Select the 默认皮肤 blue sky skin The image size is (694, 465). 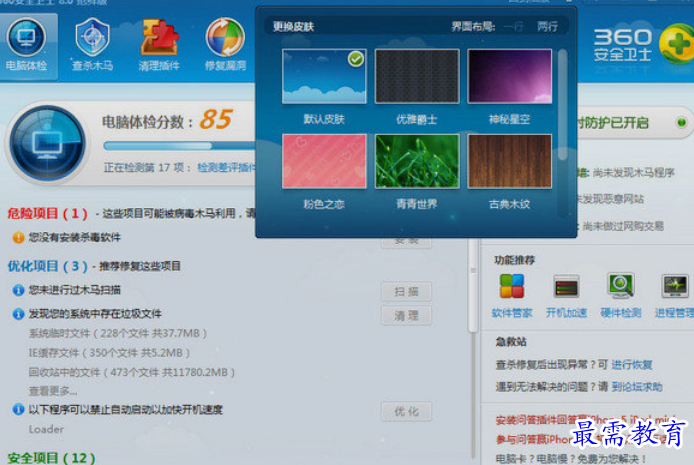click(324, 77)
